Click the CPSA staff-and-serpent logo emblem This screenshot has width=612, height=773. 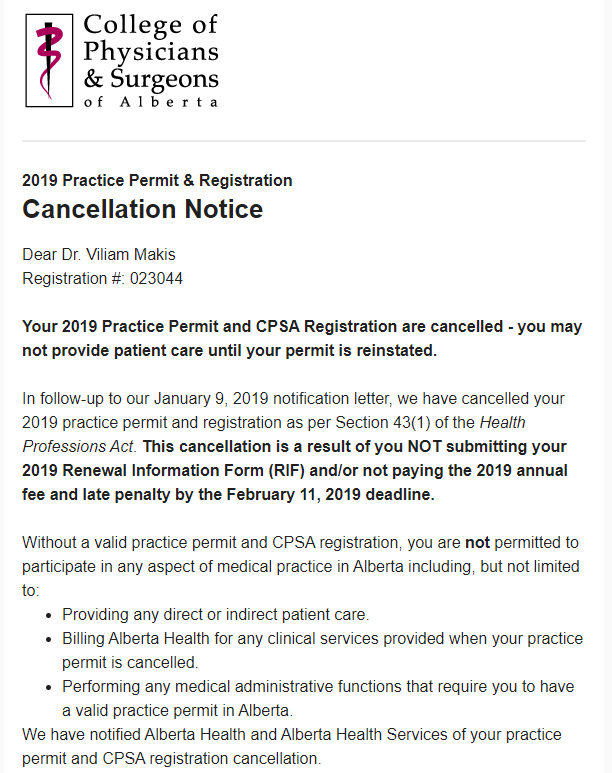point(47,58)
